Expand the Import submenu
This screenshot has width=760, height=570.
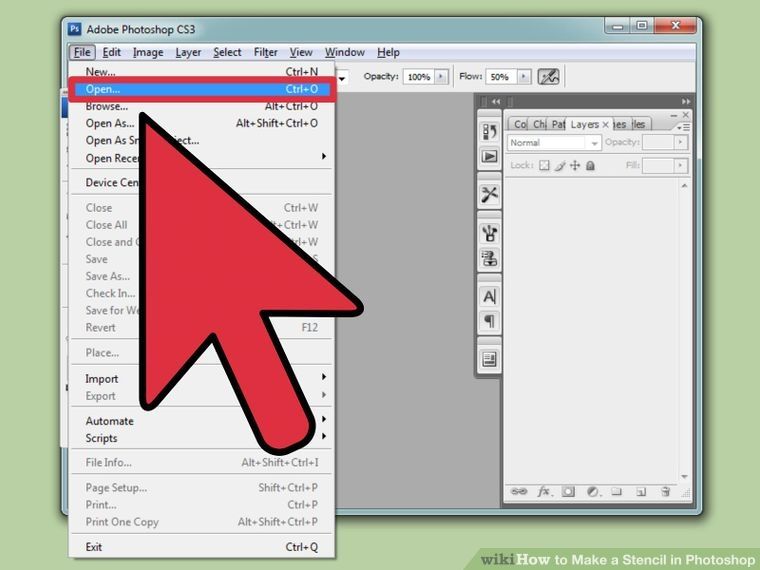tap(324, 377)
